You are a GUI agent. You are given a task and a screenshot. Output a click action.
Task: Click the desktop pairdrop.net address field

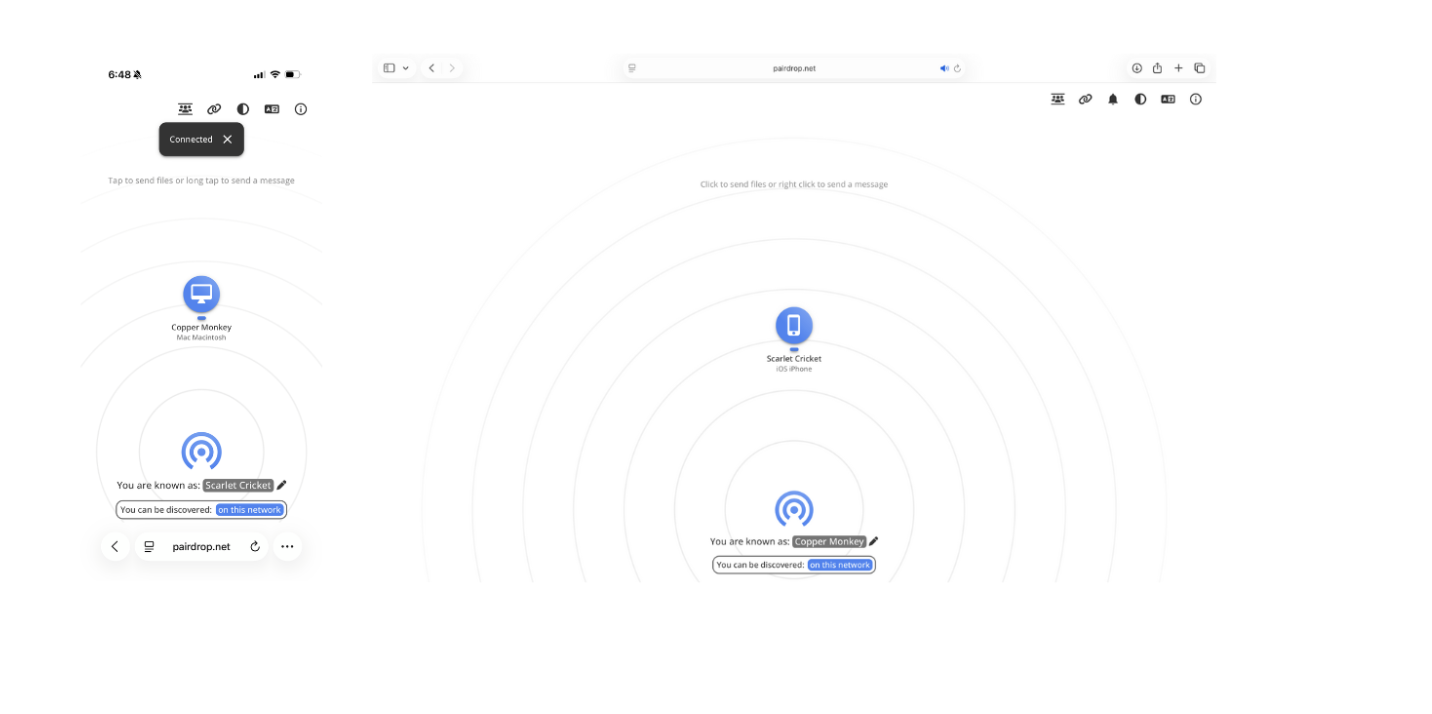(794, 68)
